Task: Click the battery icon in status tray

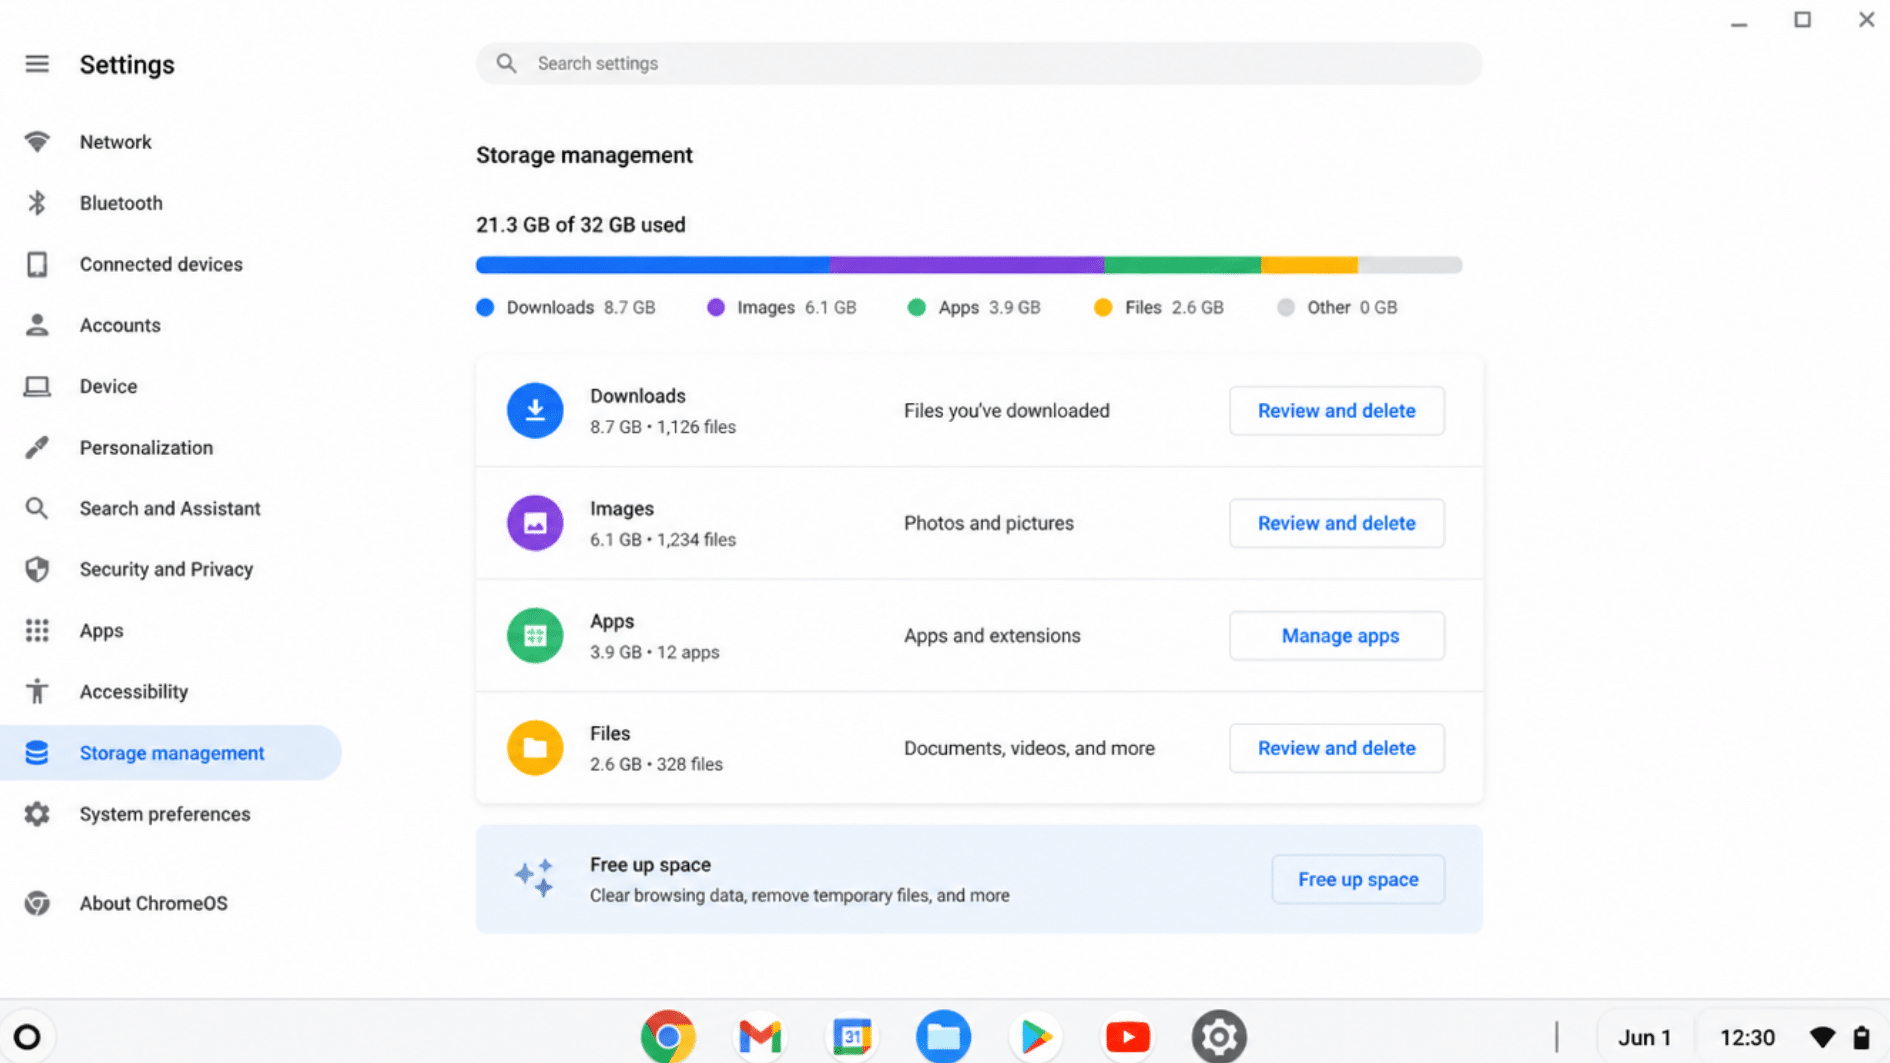Action: click(1861, 1037)
